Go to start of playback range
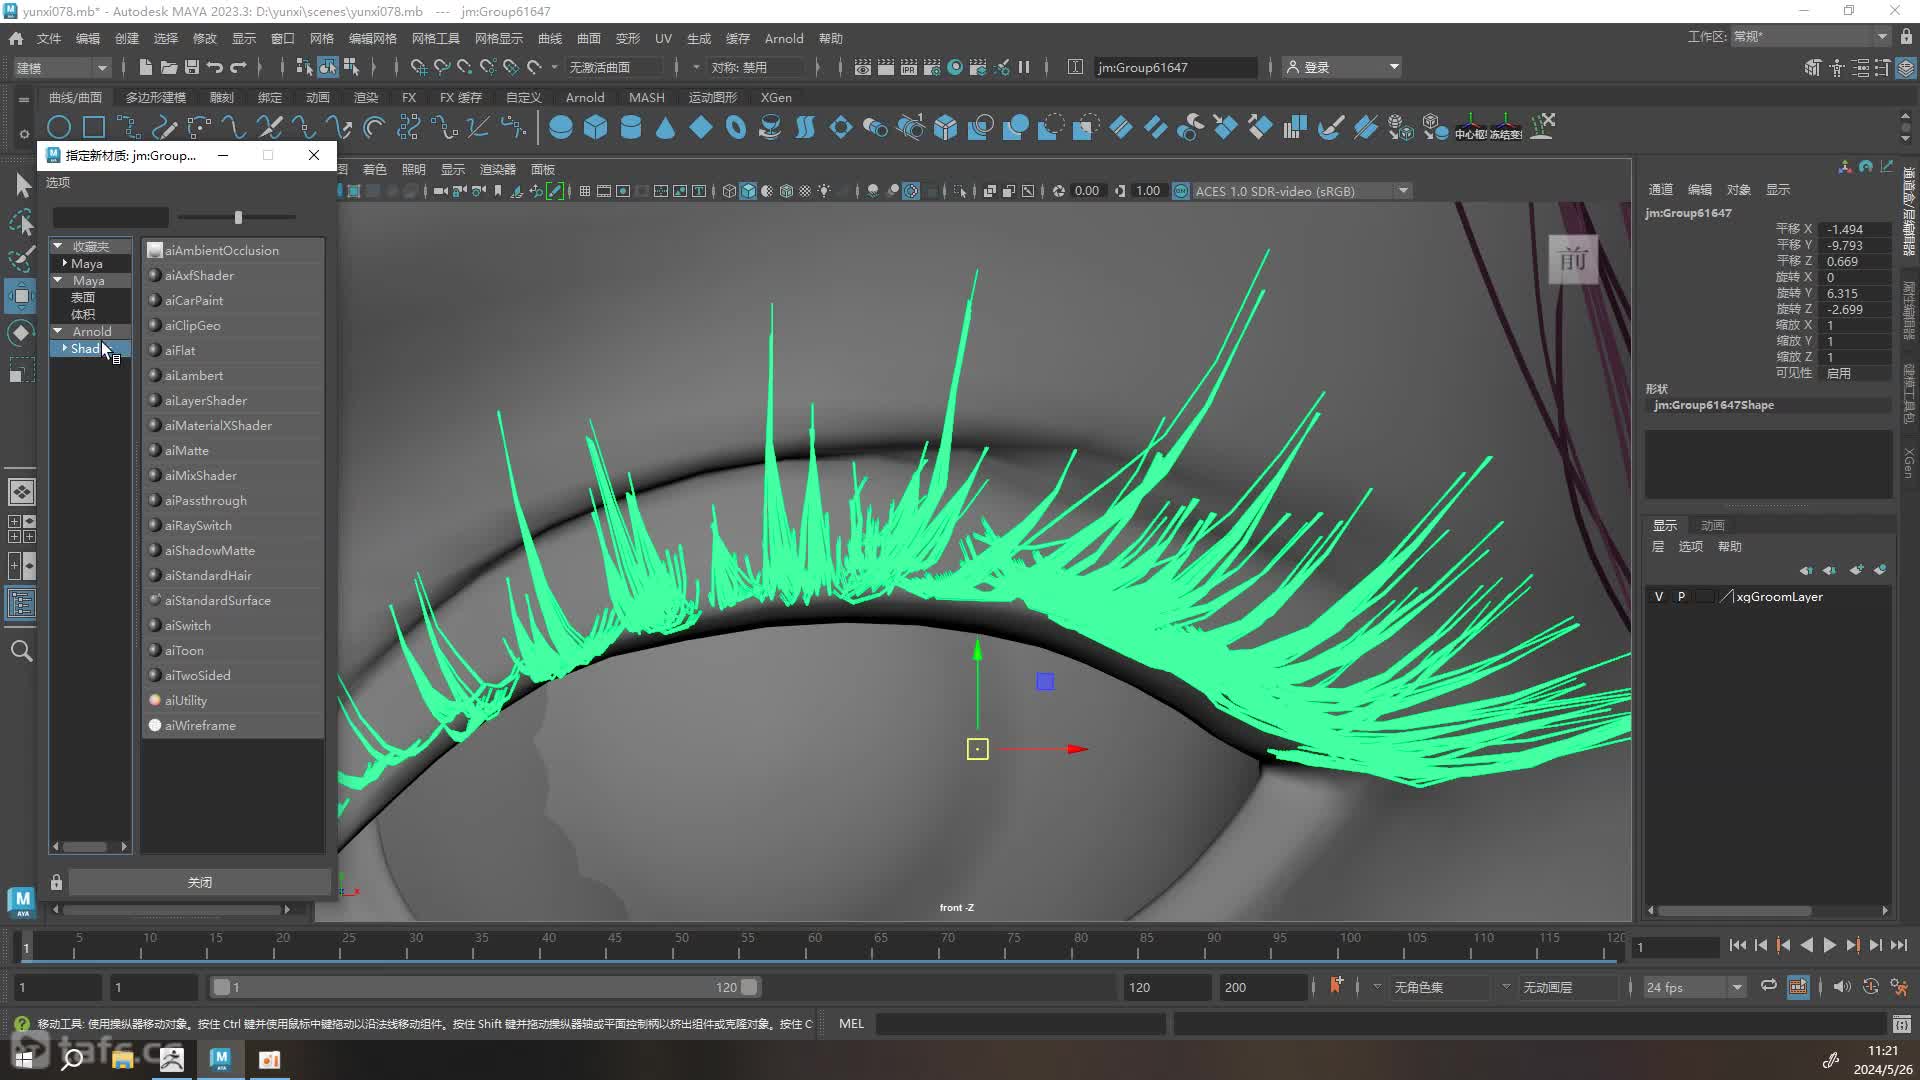The width and height of the screenshot is (1920, 1080). tap(1738, 945)
